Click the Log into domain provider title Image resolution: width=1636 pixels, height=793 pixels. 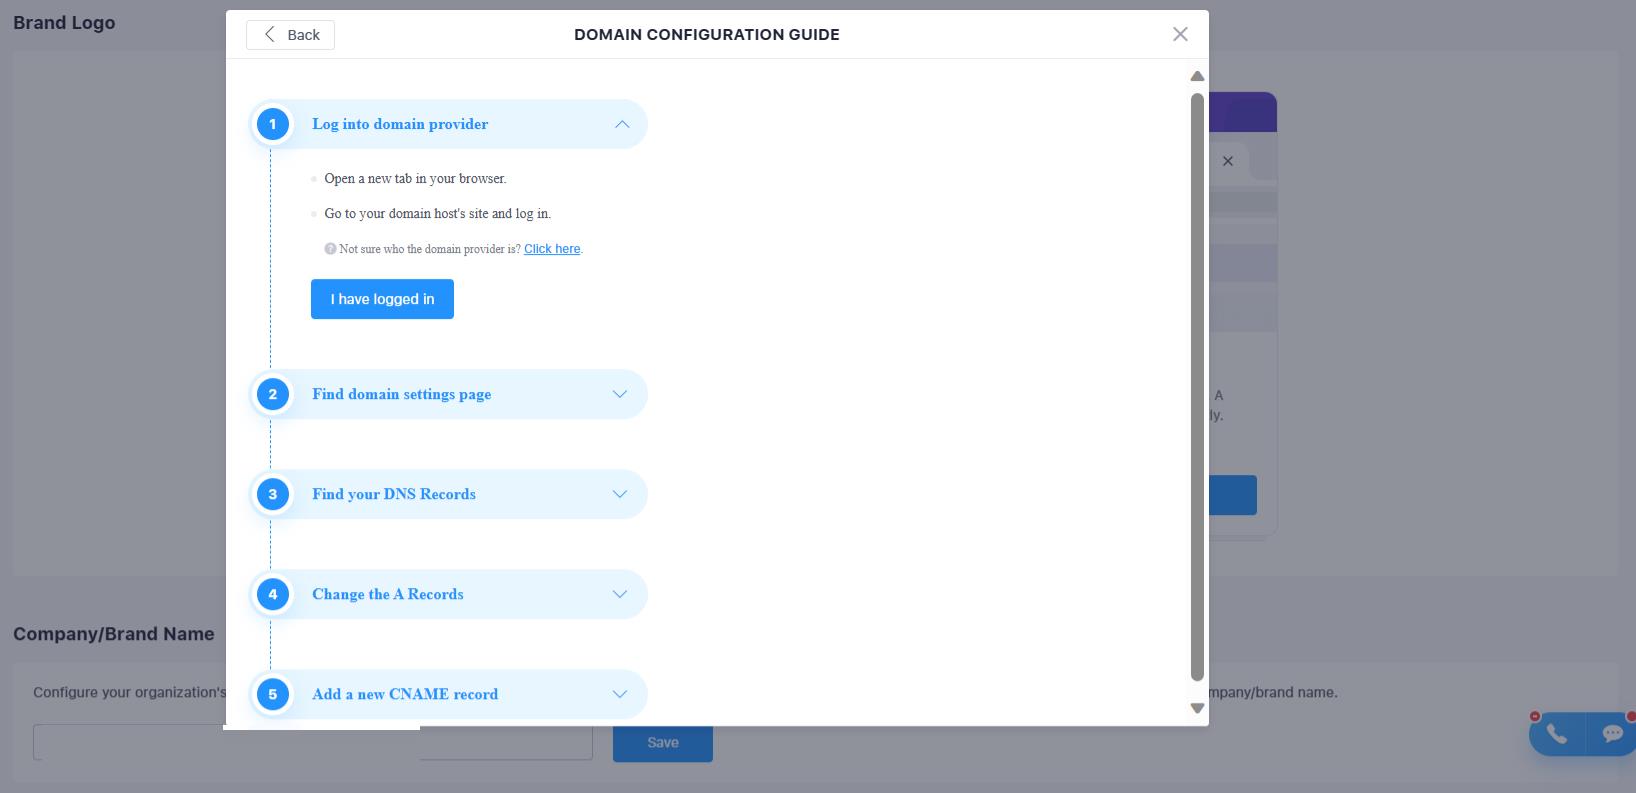click(400, 124)
